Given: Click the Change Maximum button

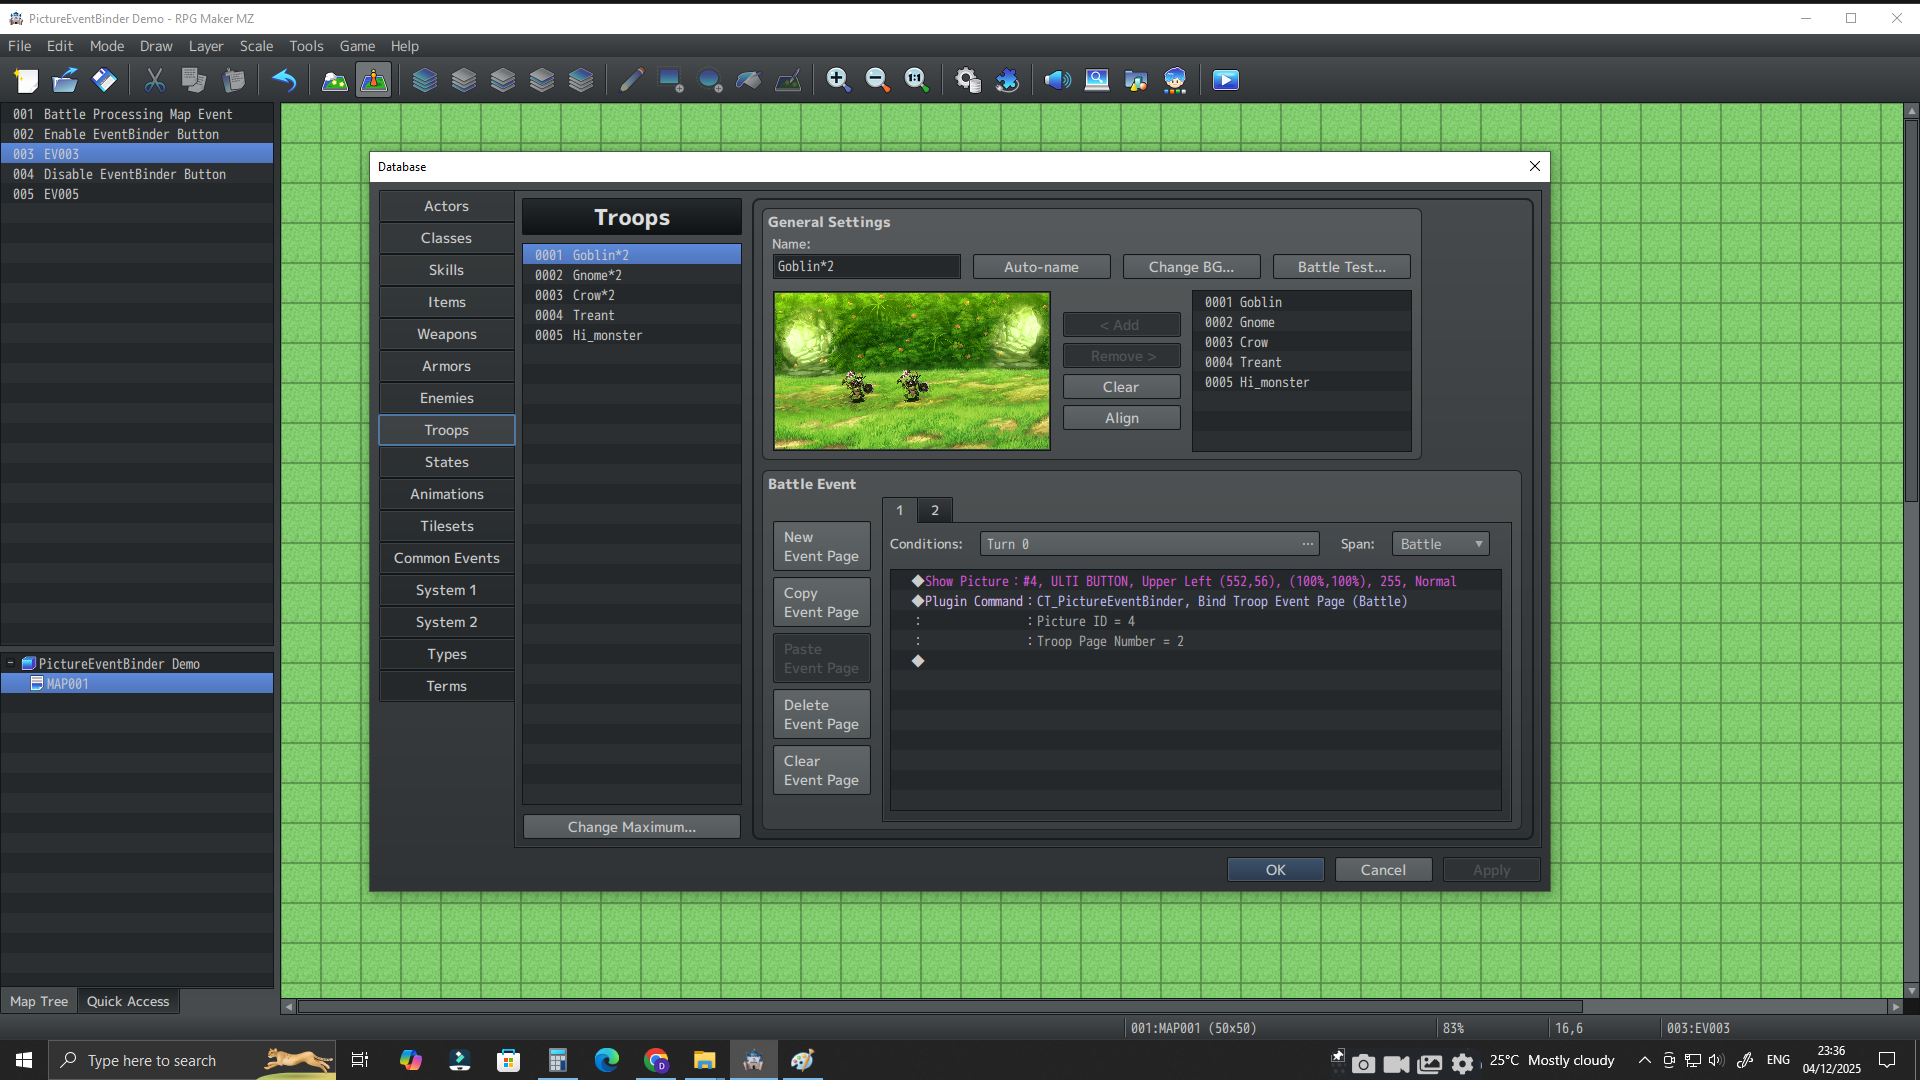Looking at the screenshot, I should tap(631, 827).
